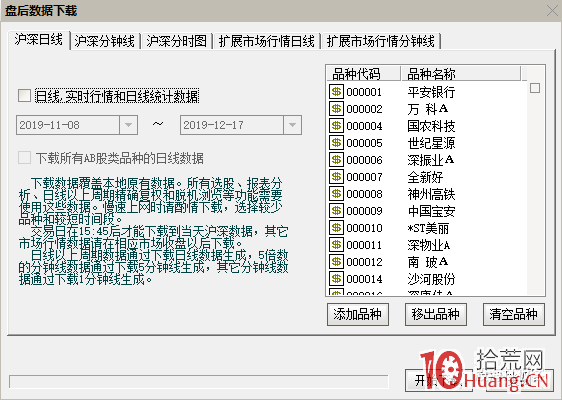
Task: Select the 万 科A row
Action: coord(427,109)
